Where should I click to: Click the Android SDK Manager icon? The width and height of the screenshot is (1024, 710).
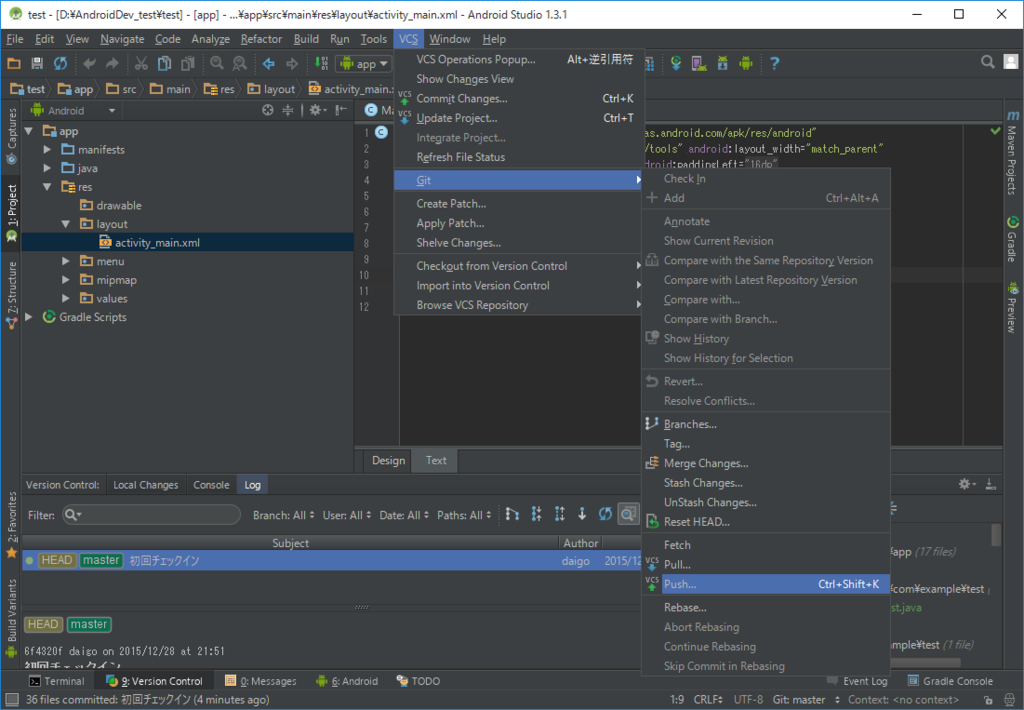pyautogui.click(x=722, y=63)
